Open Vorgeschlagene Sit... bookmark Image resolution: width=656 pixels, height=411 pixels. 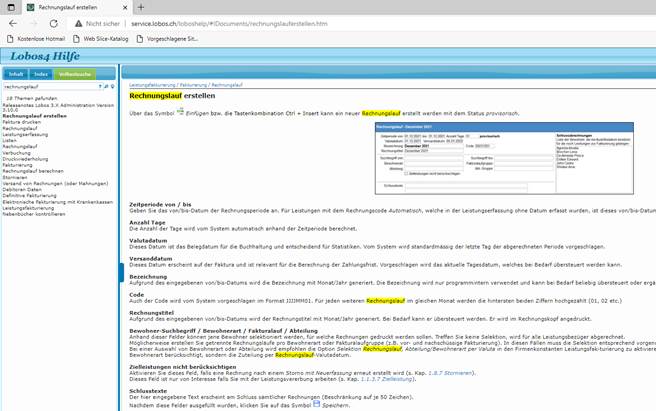(167, 39)
